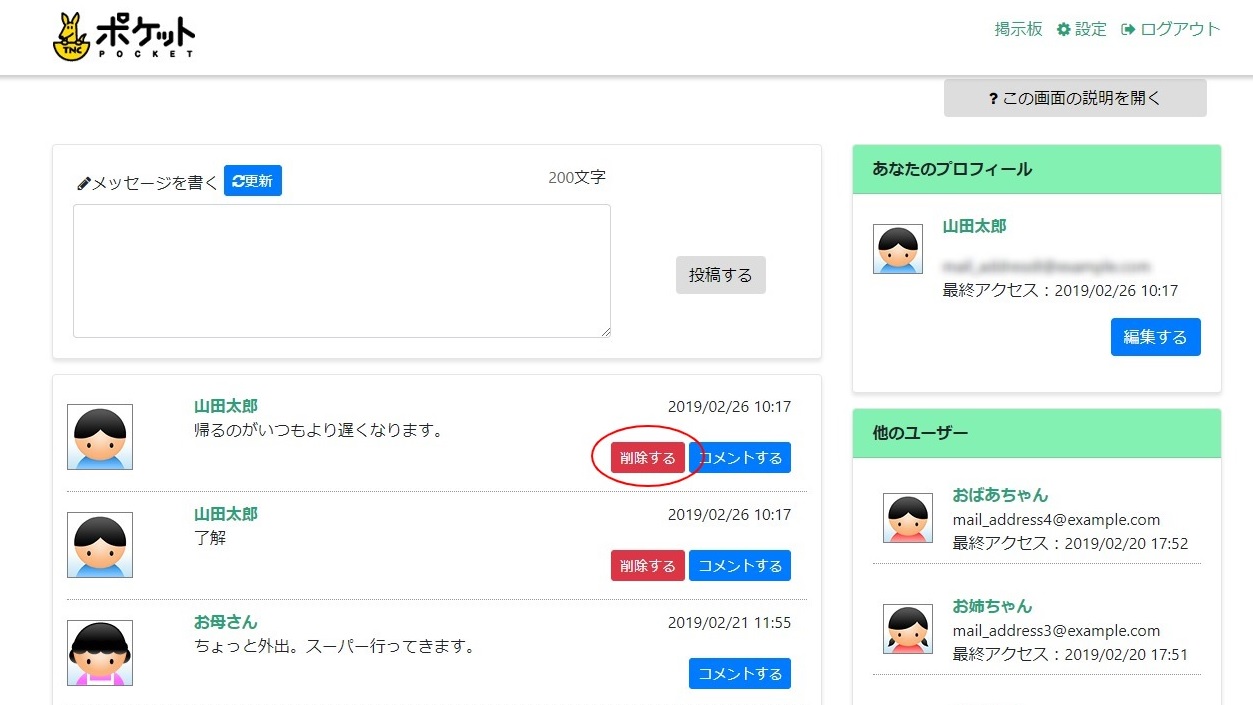Click 削除する on the second post
The width and height of the screenshot is (1253, 705).
647,565
